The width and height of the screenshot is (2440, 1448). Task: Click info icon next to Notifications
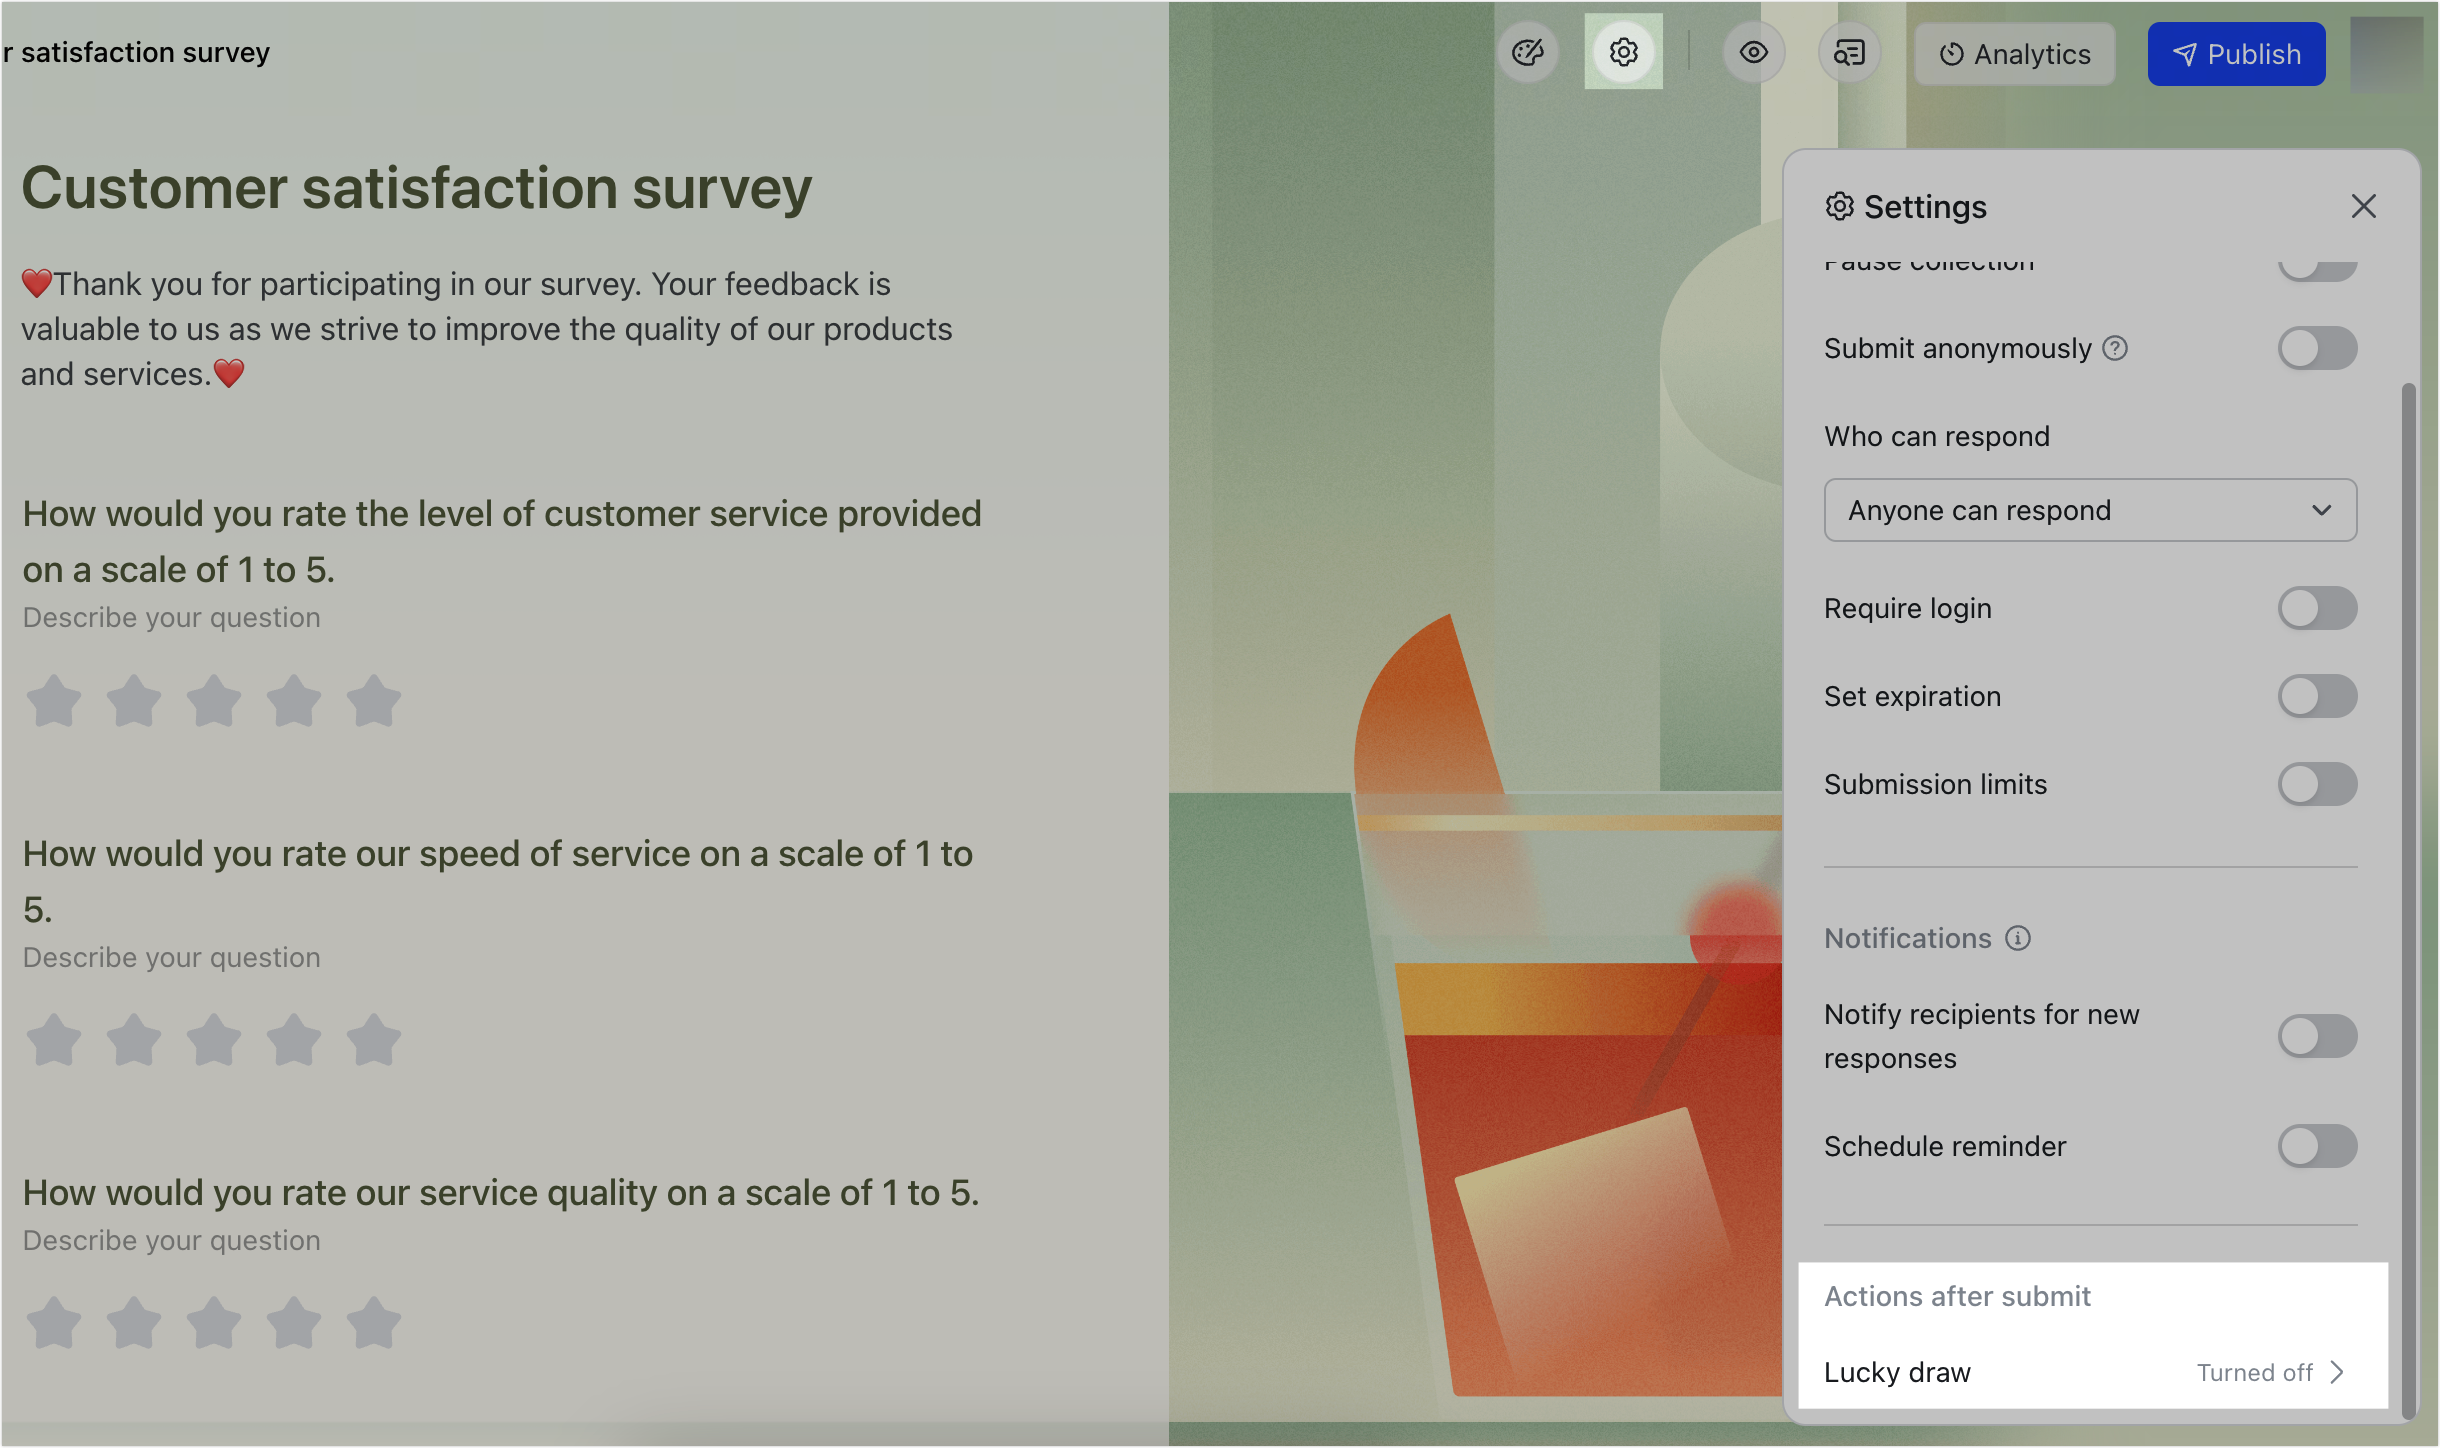2018,938
